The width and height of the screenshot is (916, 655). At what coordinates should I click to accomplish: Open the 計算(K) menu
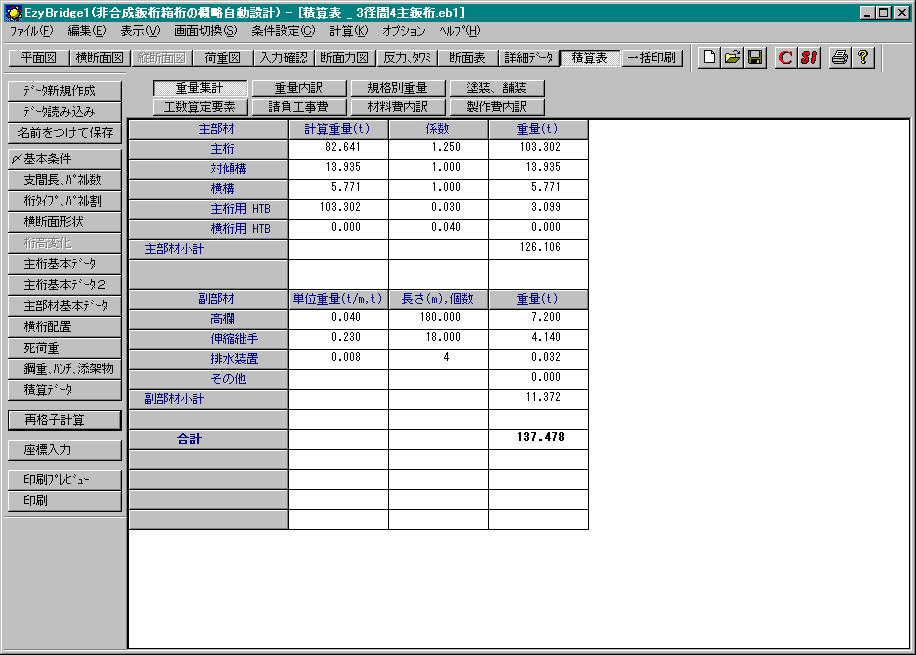click(x=349, y=31)
